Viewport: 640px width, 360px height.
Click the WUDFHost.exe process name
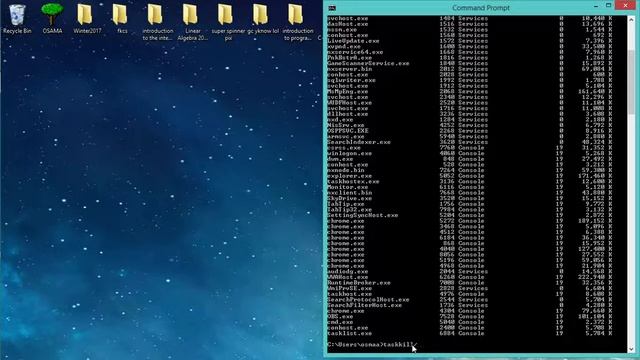coord(349,103)
